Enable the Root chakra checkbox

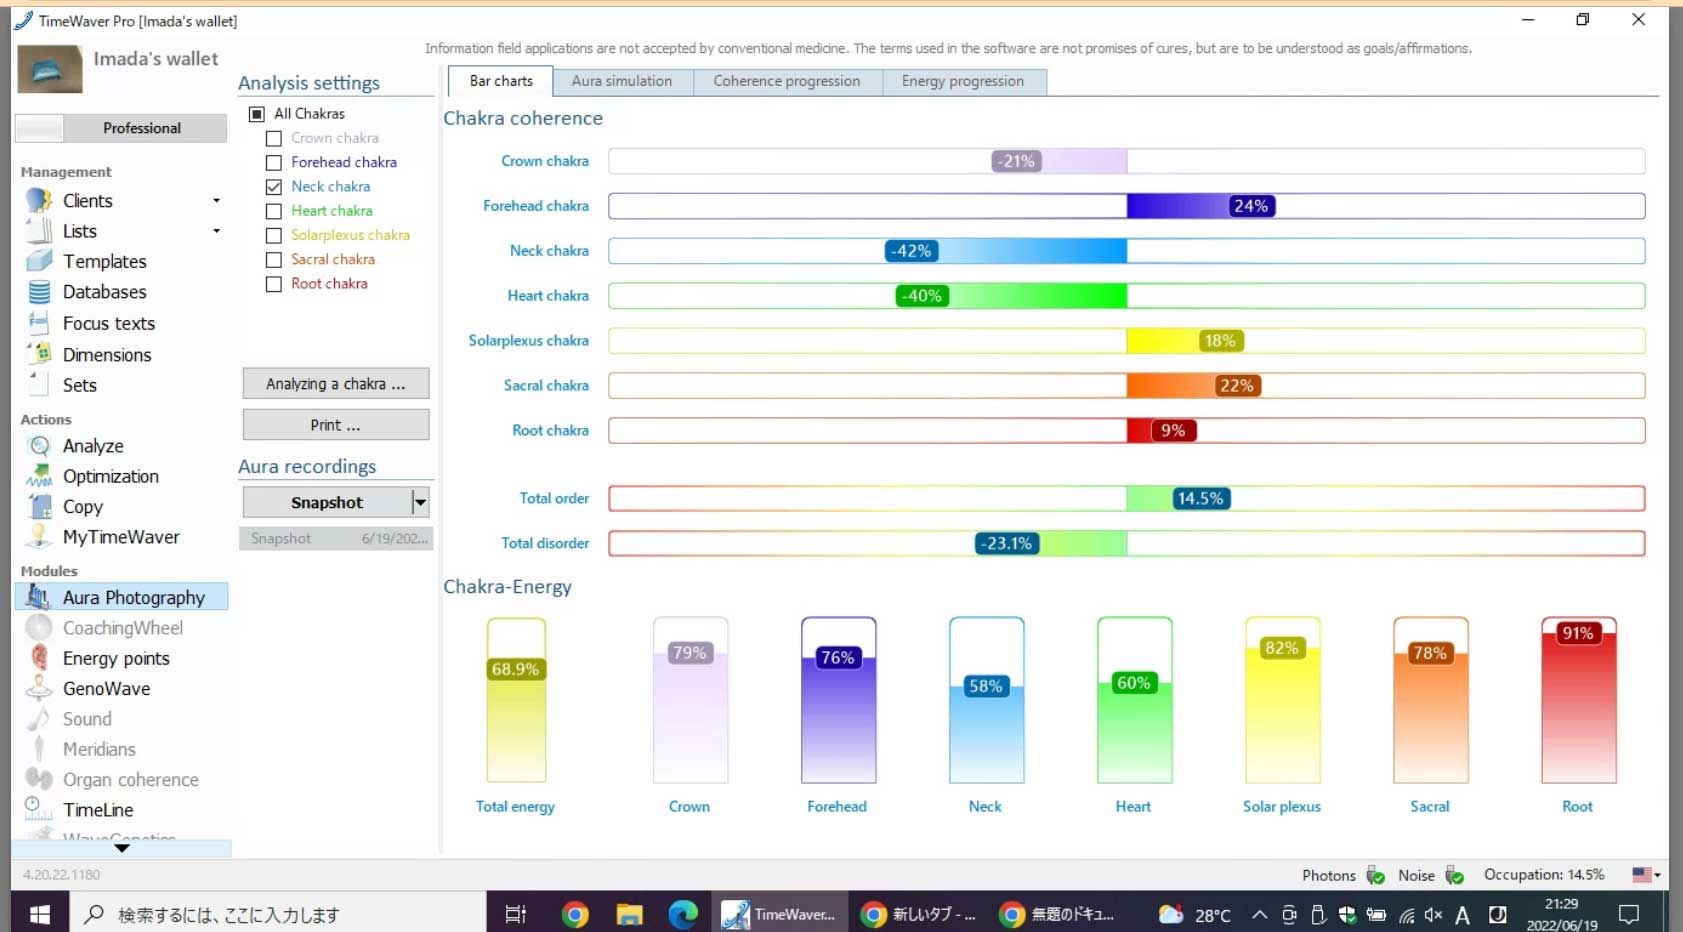pyautogui.click(x=274, y=284)
